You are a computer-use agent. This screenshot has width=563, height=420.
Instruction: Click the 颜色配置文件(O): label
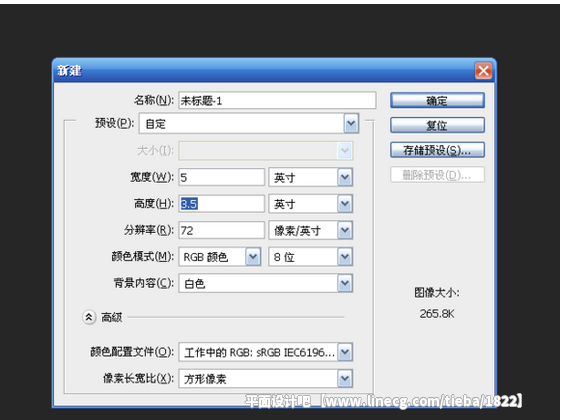[132, 352]
